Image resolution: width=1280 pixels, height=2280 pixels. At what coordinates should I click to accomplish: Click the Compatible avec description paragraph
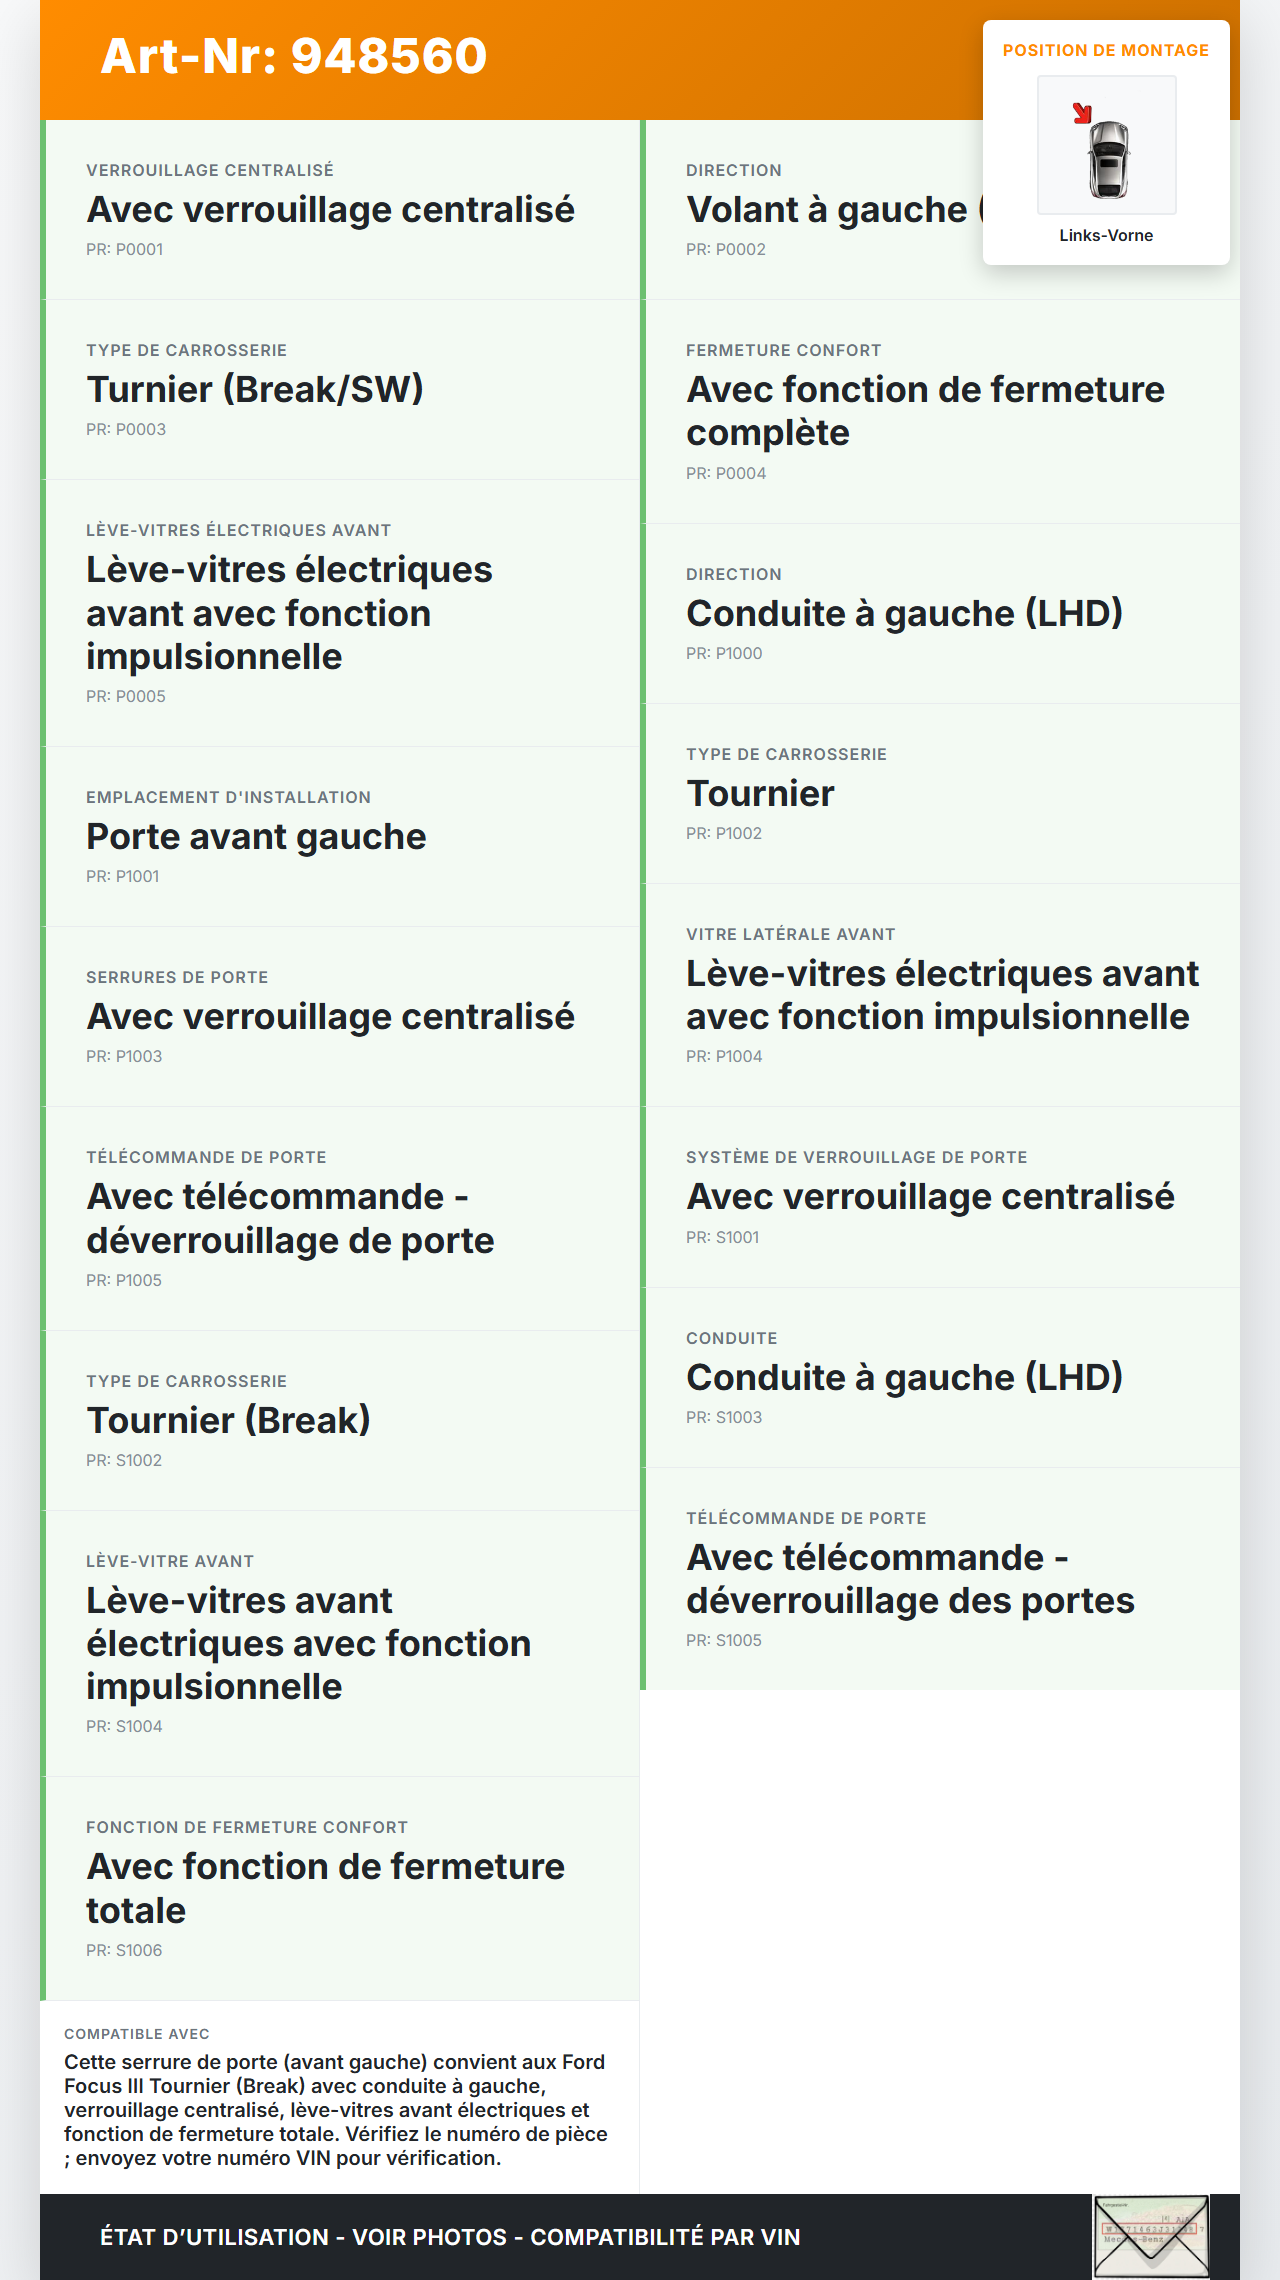click(x=336, y=2110)
